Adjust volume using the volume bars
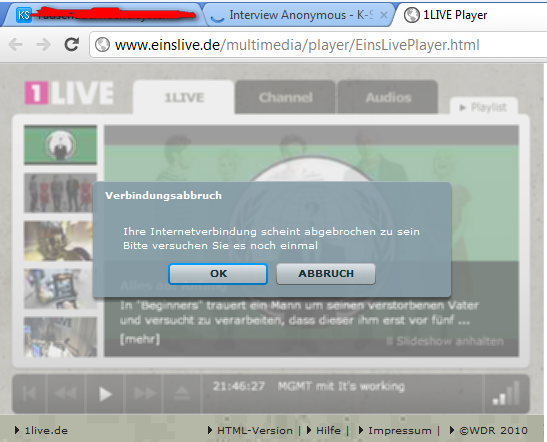The width and height of the screenshot is (547, 442). click(506, 393)
